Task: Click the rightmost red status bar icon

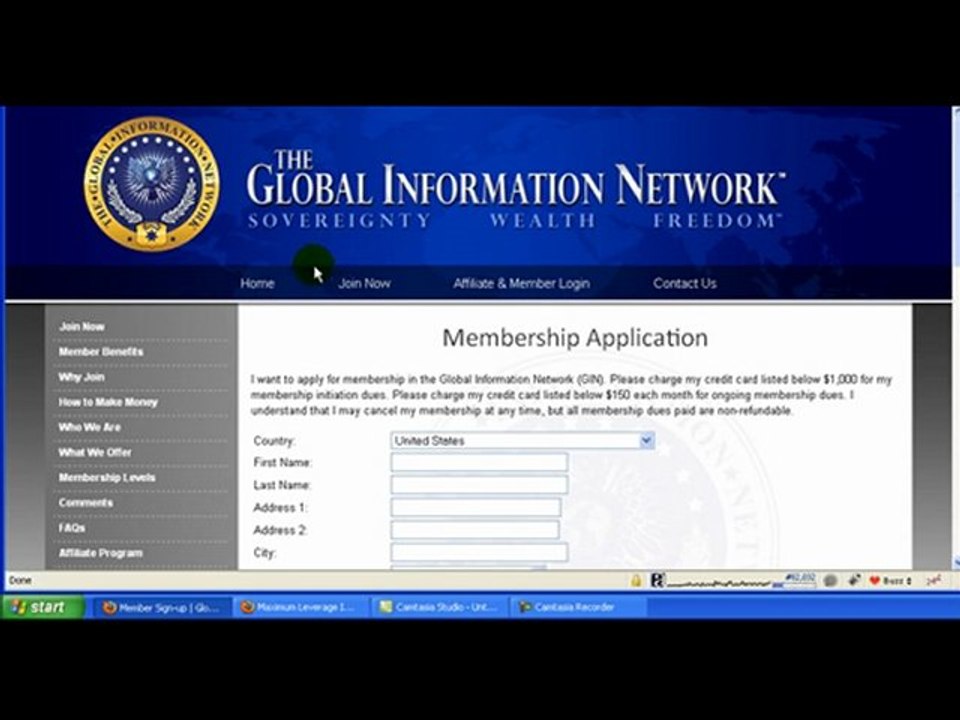Action: click(934, 580)
